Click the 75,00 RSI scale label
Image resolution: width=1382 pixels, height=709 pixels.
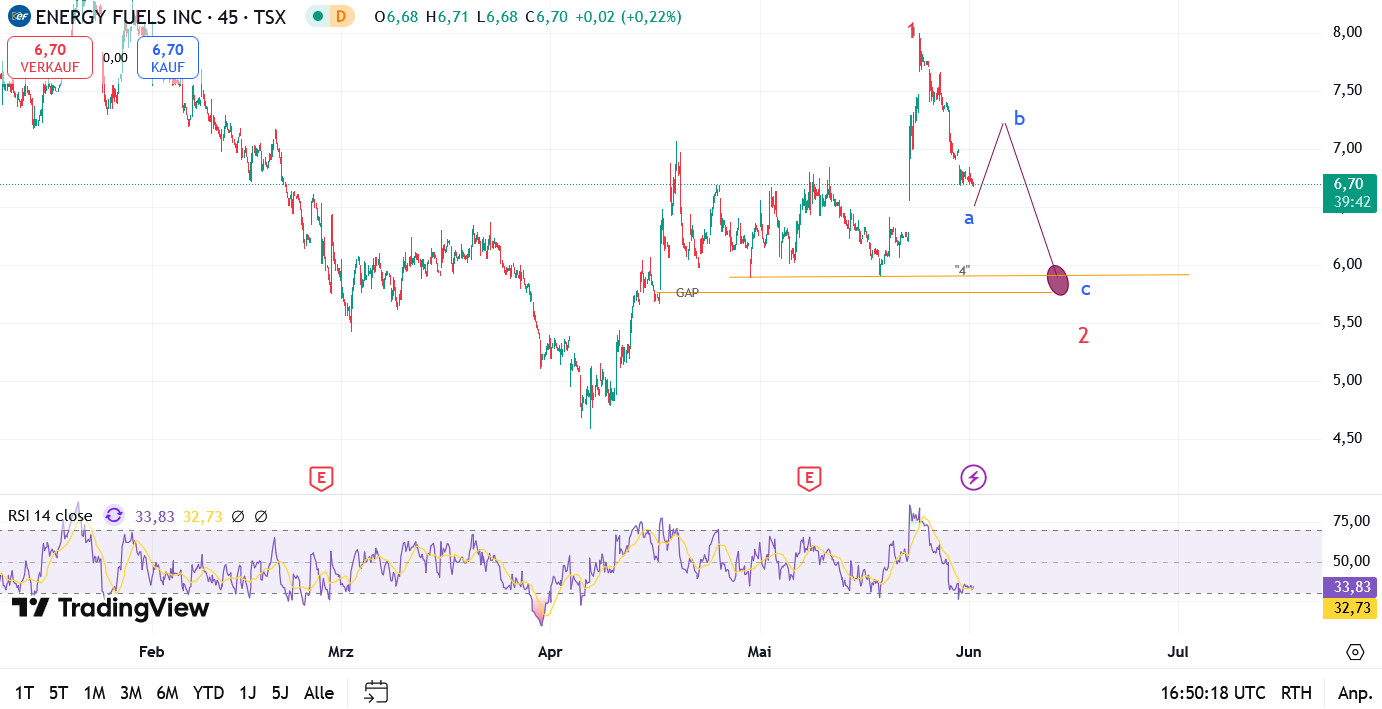1351,521
